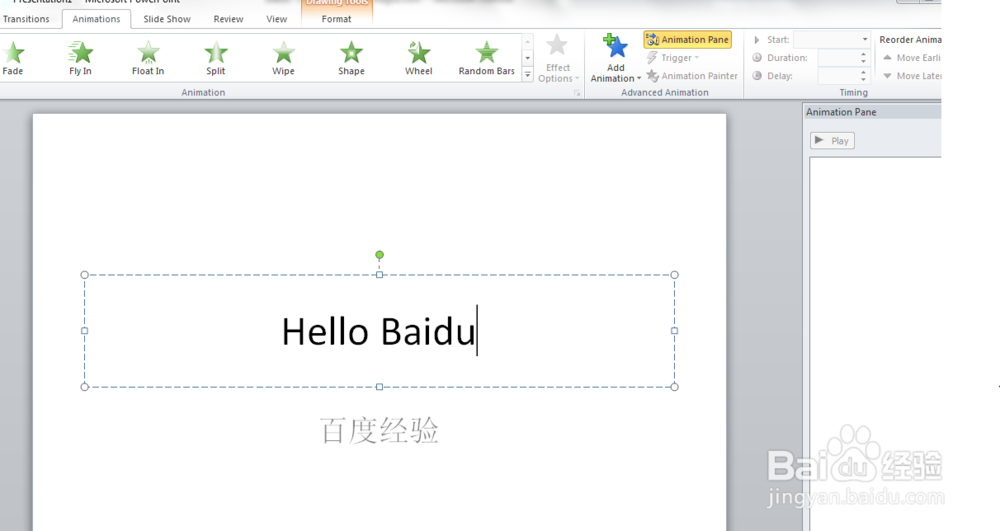Choose the Shape animation effect
1000x531 pixels.
click(351, 58)
